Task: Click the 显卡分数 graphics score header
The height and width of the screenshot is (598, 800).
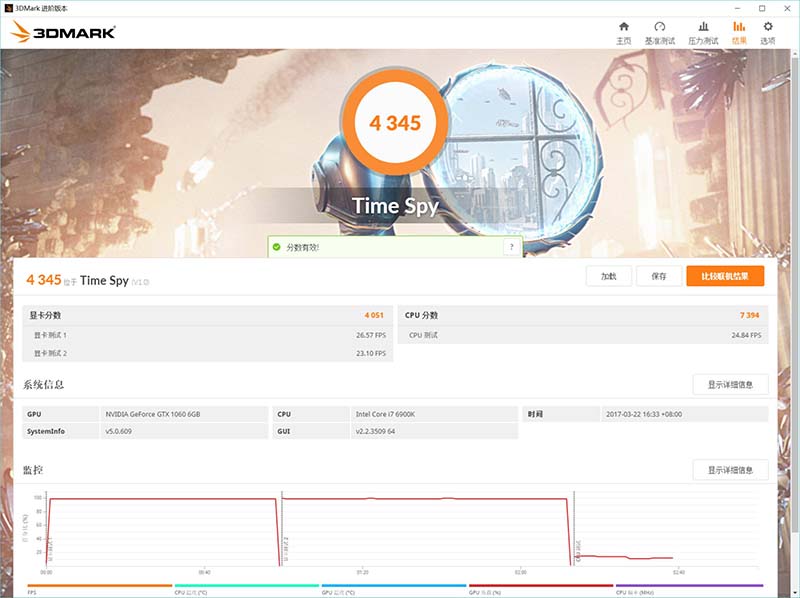Action: click(x=45, y=315)
